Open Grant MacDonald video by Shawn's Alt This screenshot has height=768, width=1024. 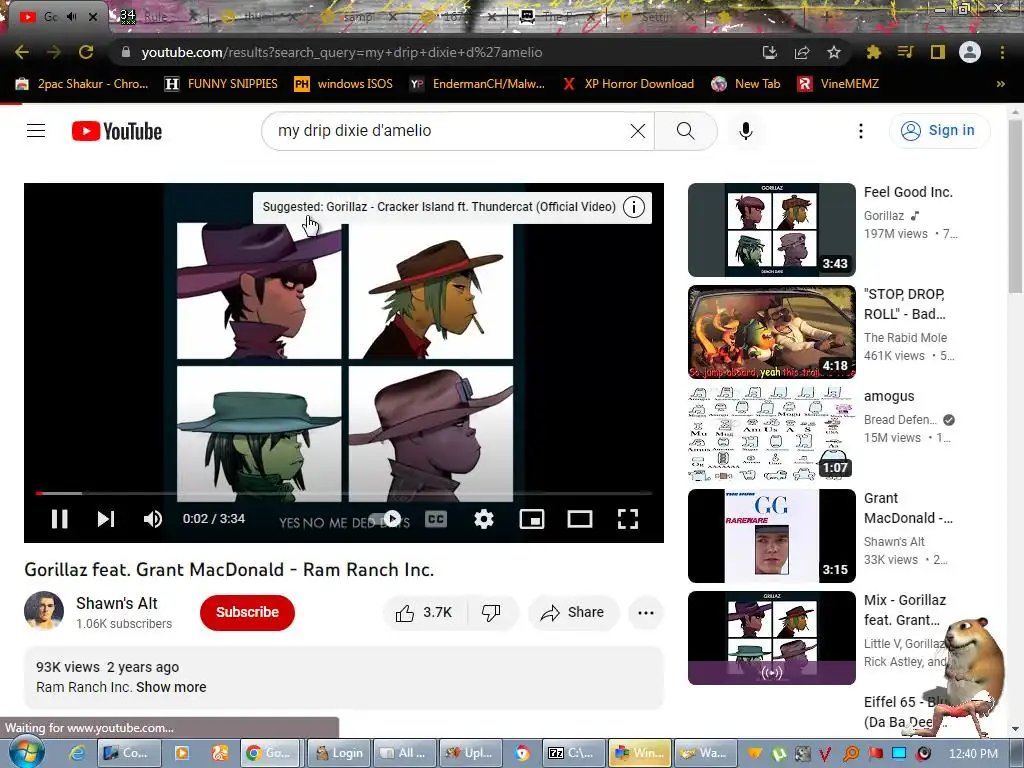(x=771, y=536)
